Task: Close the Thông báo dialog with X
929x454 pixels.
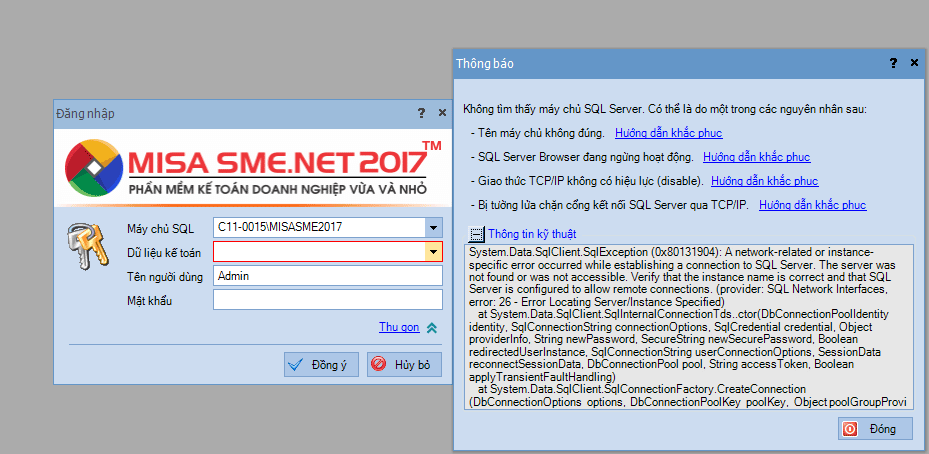Action: click(915, 63)
